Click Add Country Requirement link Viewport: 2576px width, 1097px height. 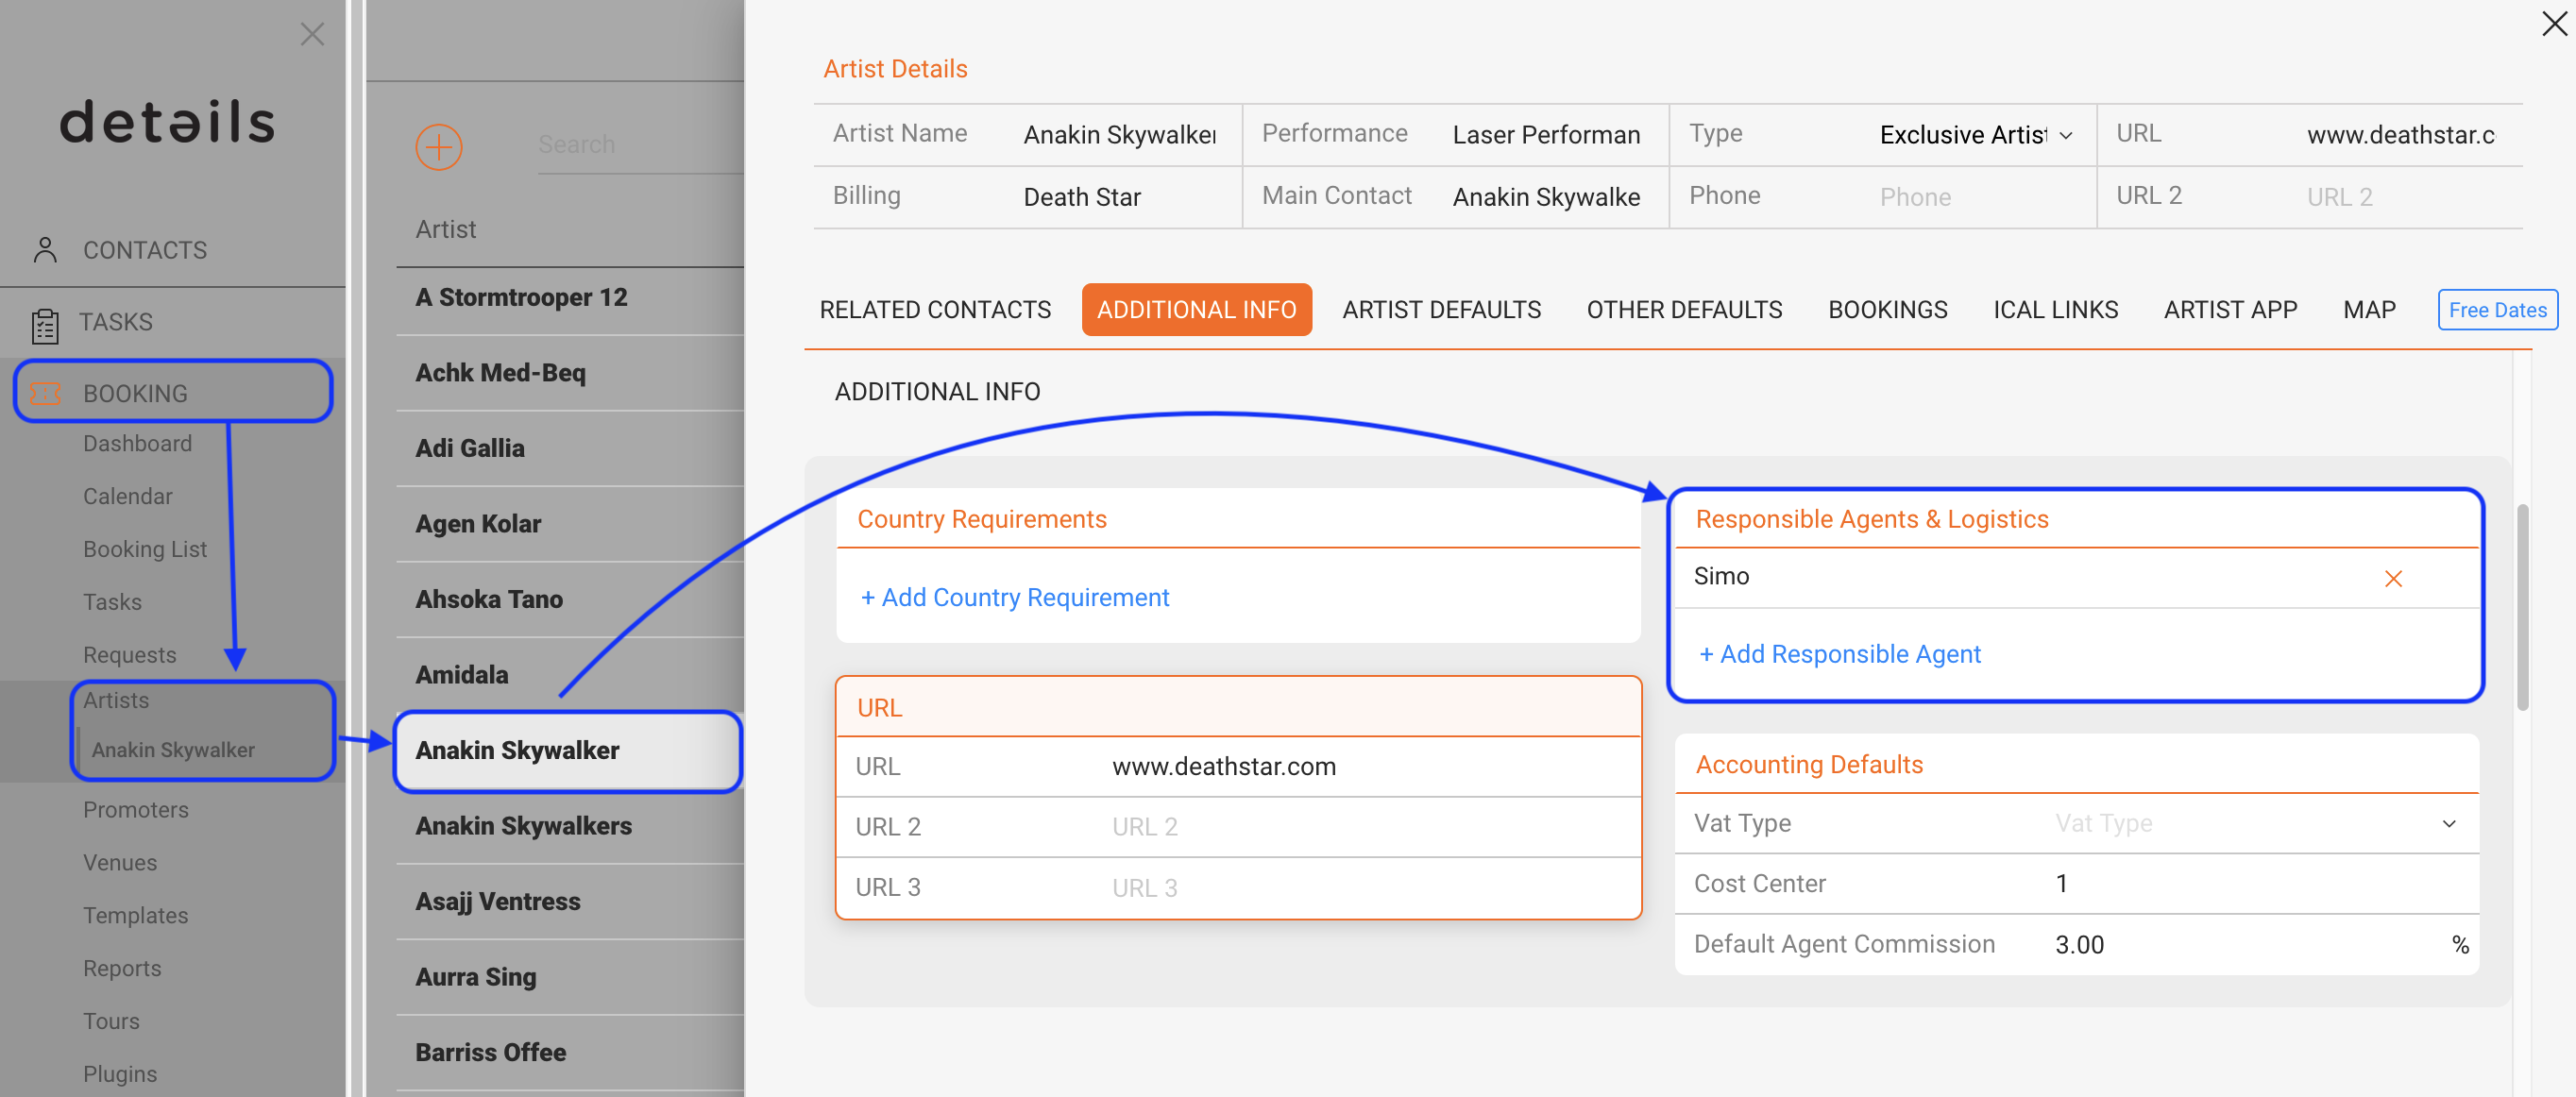1014,598
